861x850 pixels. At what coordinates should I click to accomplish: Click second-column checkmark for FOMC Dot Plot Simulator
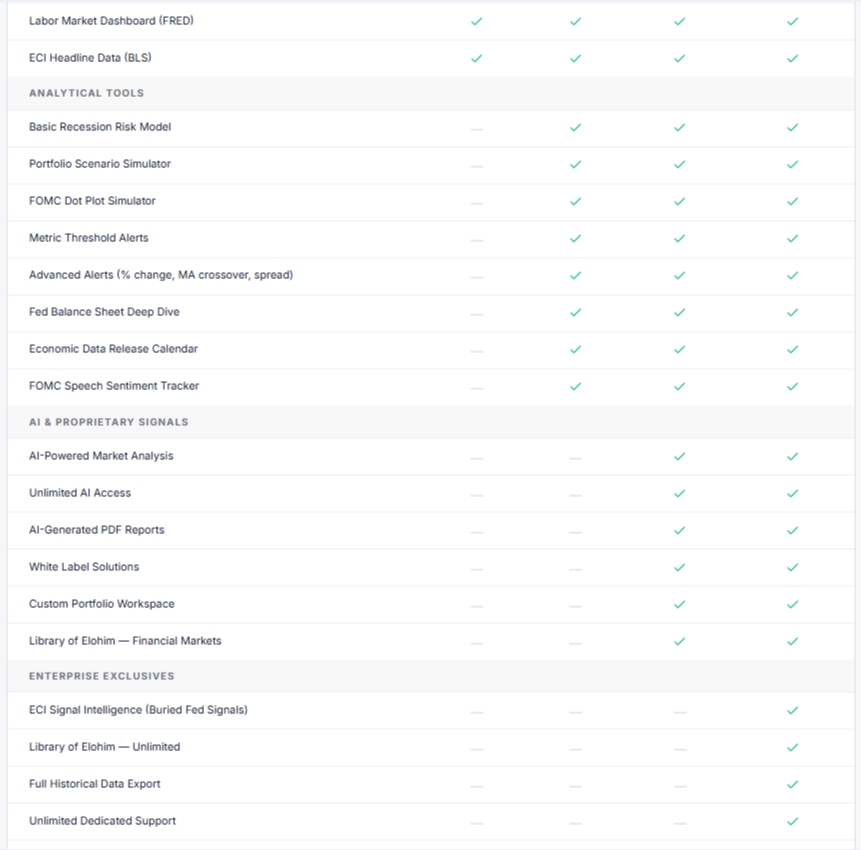click(575, 202)
